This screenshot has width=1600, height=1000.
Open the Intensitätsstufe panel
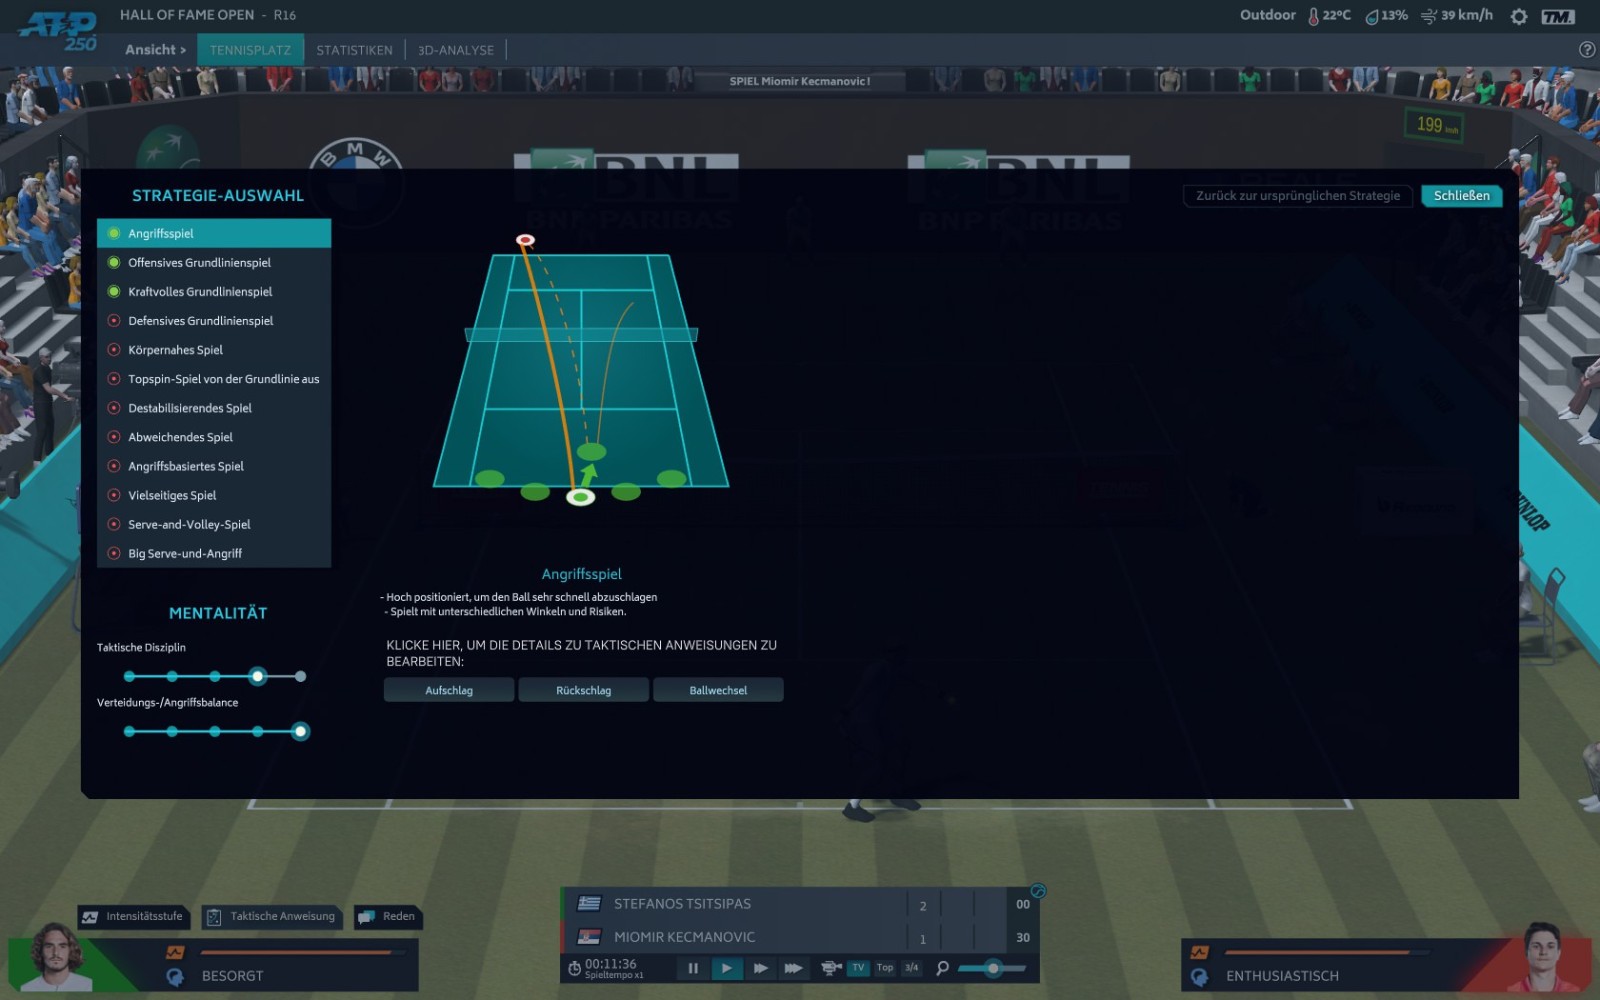click(x=133, y=917)
